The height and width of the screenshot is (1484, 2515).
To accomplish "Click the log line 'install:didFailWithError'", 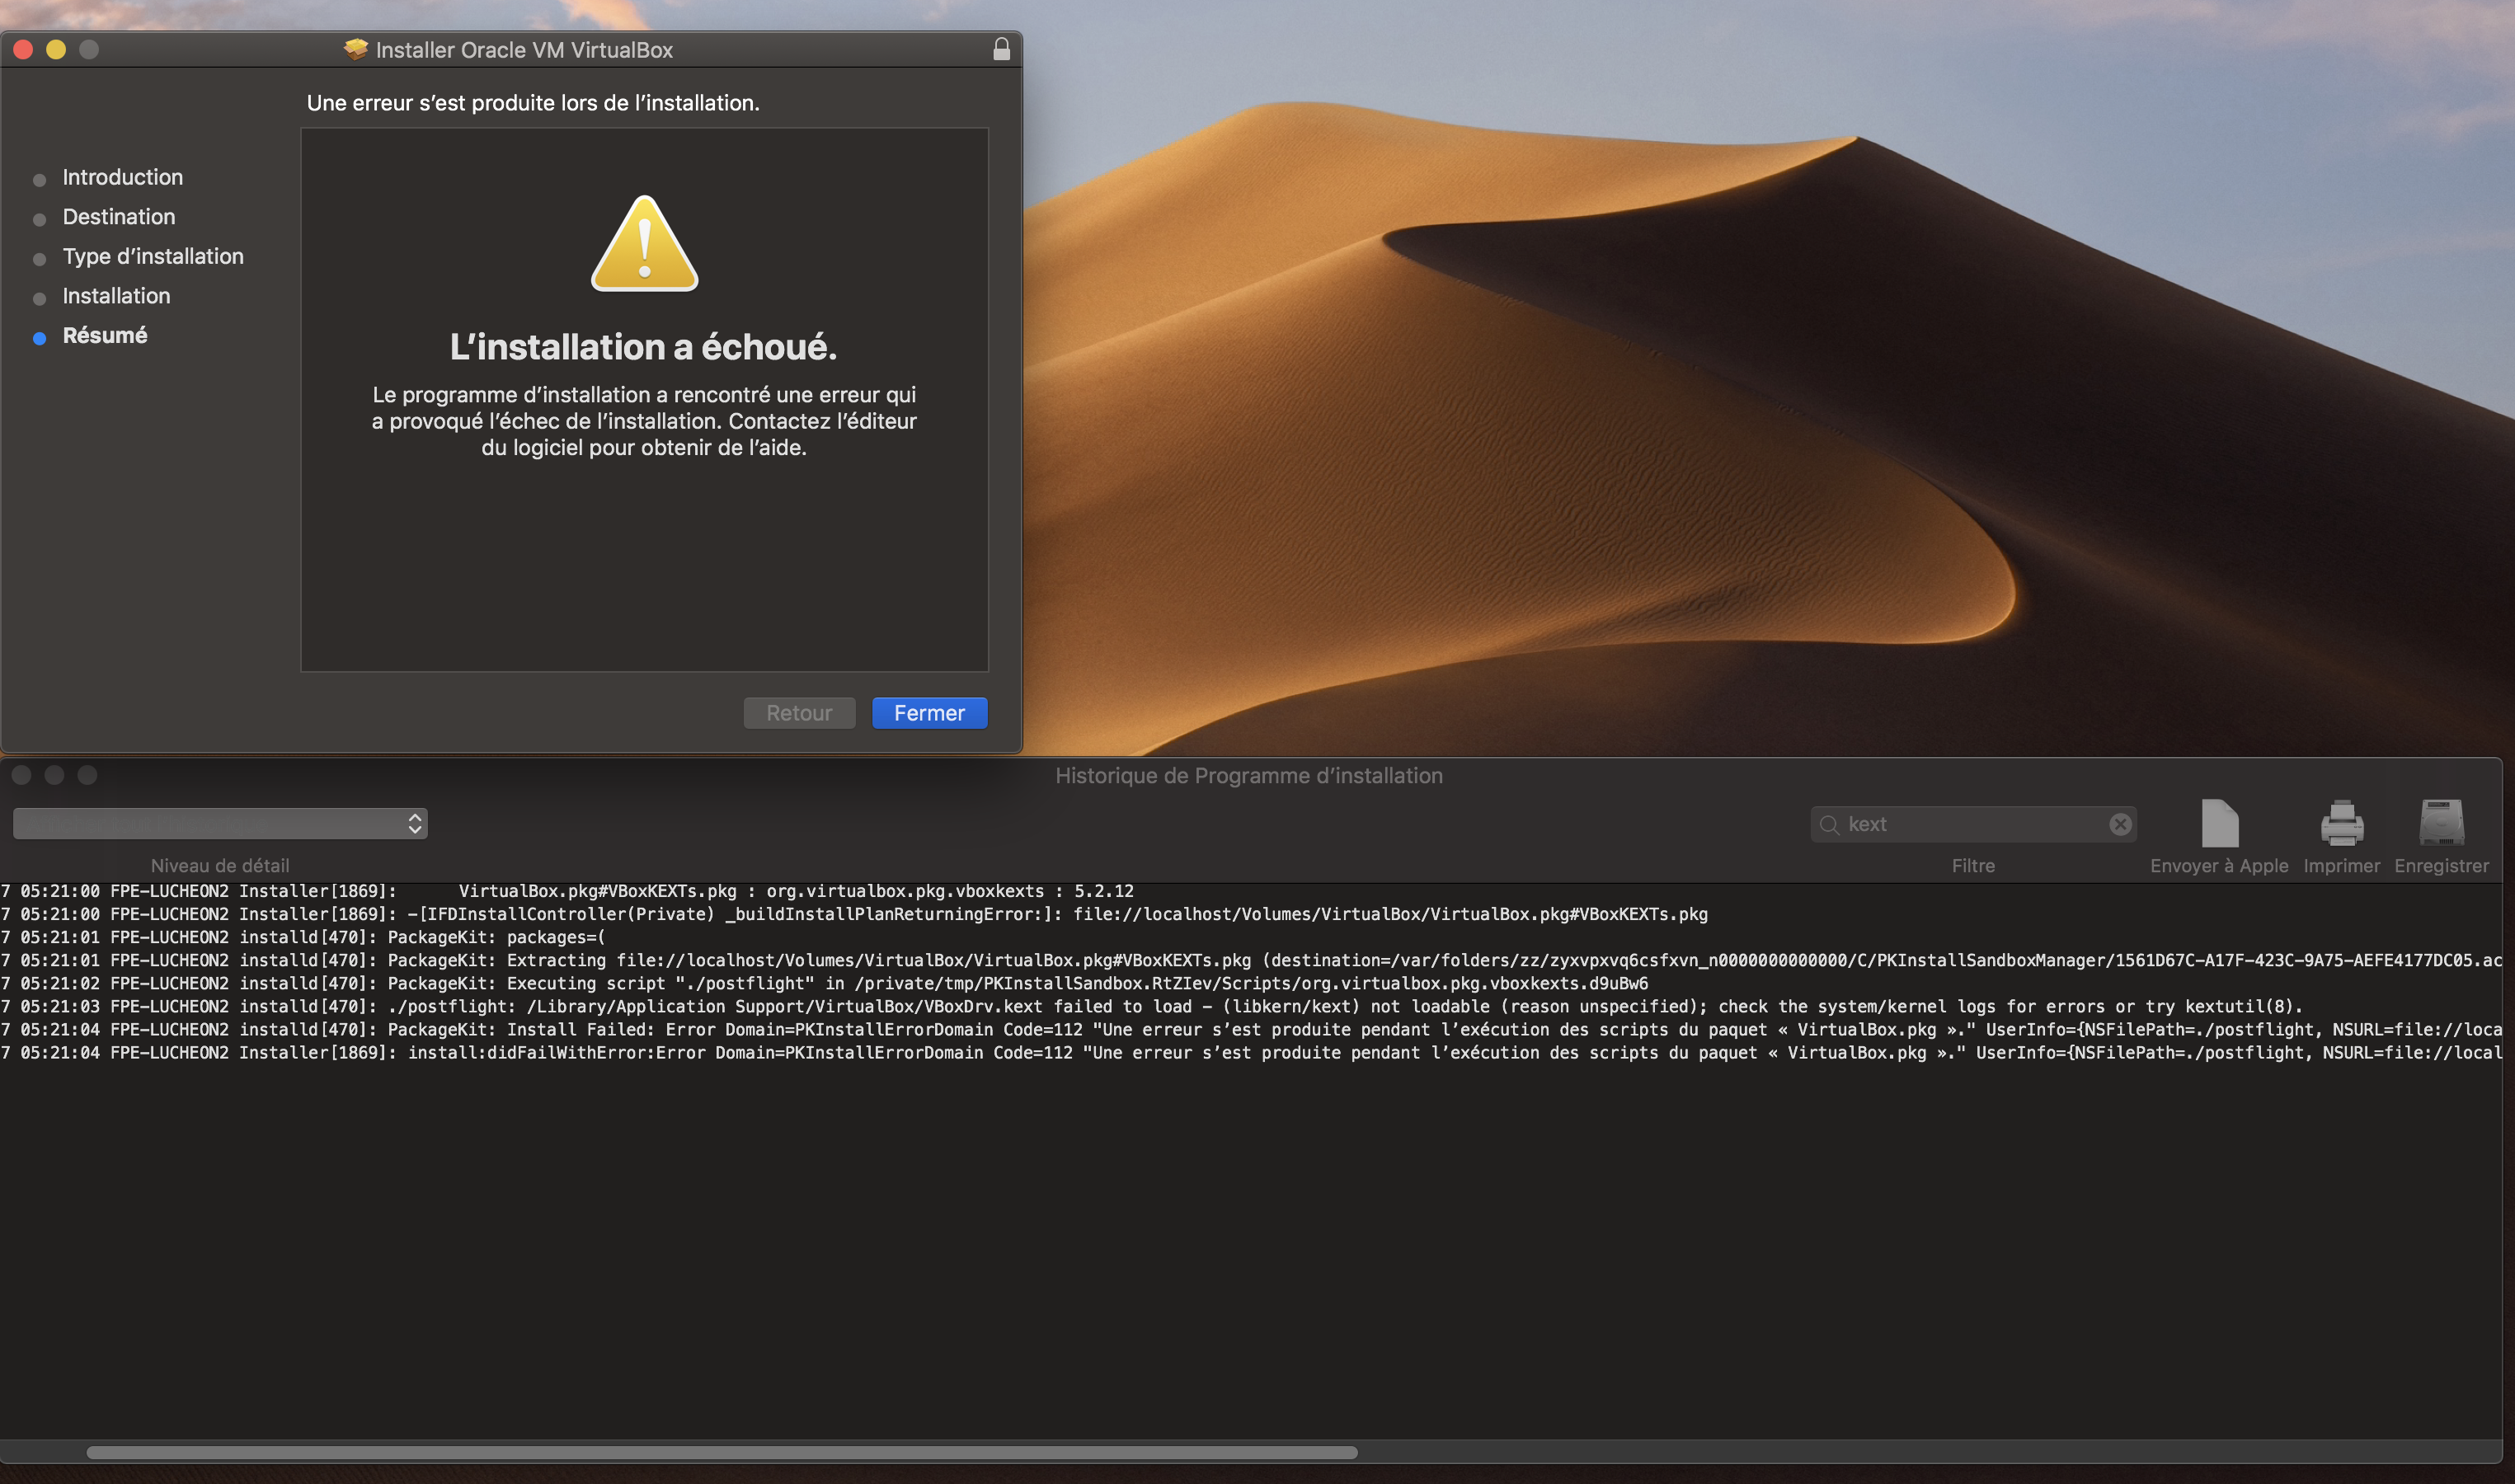I will tap(1251, 1052).
